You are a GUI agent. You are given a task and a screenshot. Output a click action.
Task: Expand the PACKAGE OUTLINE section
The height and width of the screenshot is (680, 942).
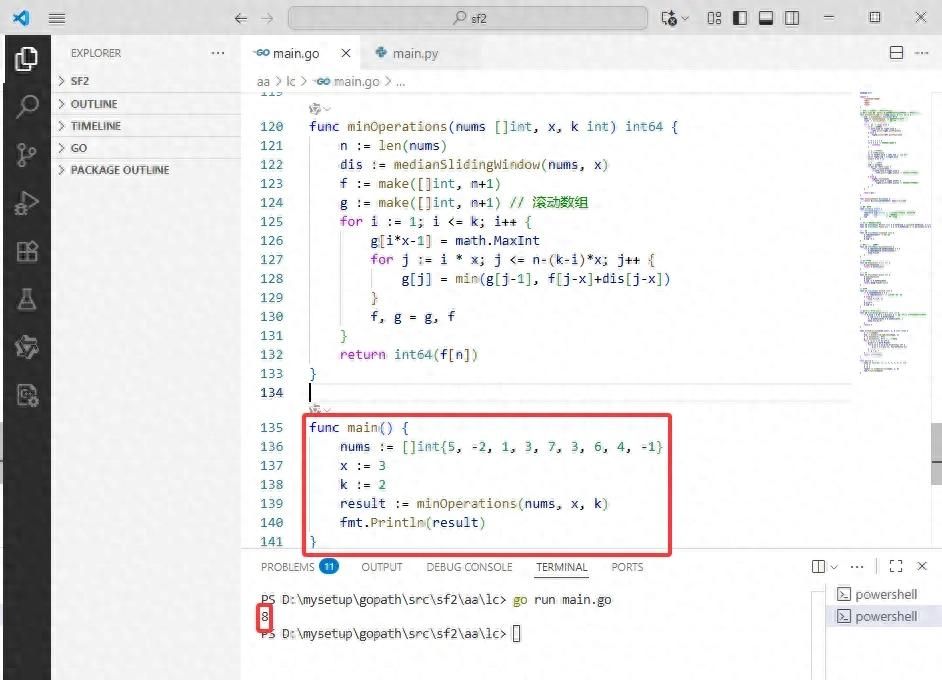tap(119, 170)
